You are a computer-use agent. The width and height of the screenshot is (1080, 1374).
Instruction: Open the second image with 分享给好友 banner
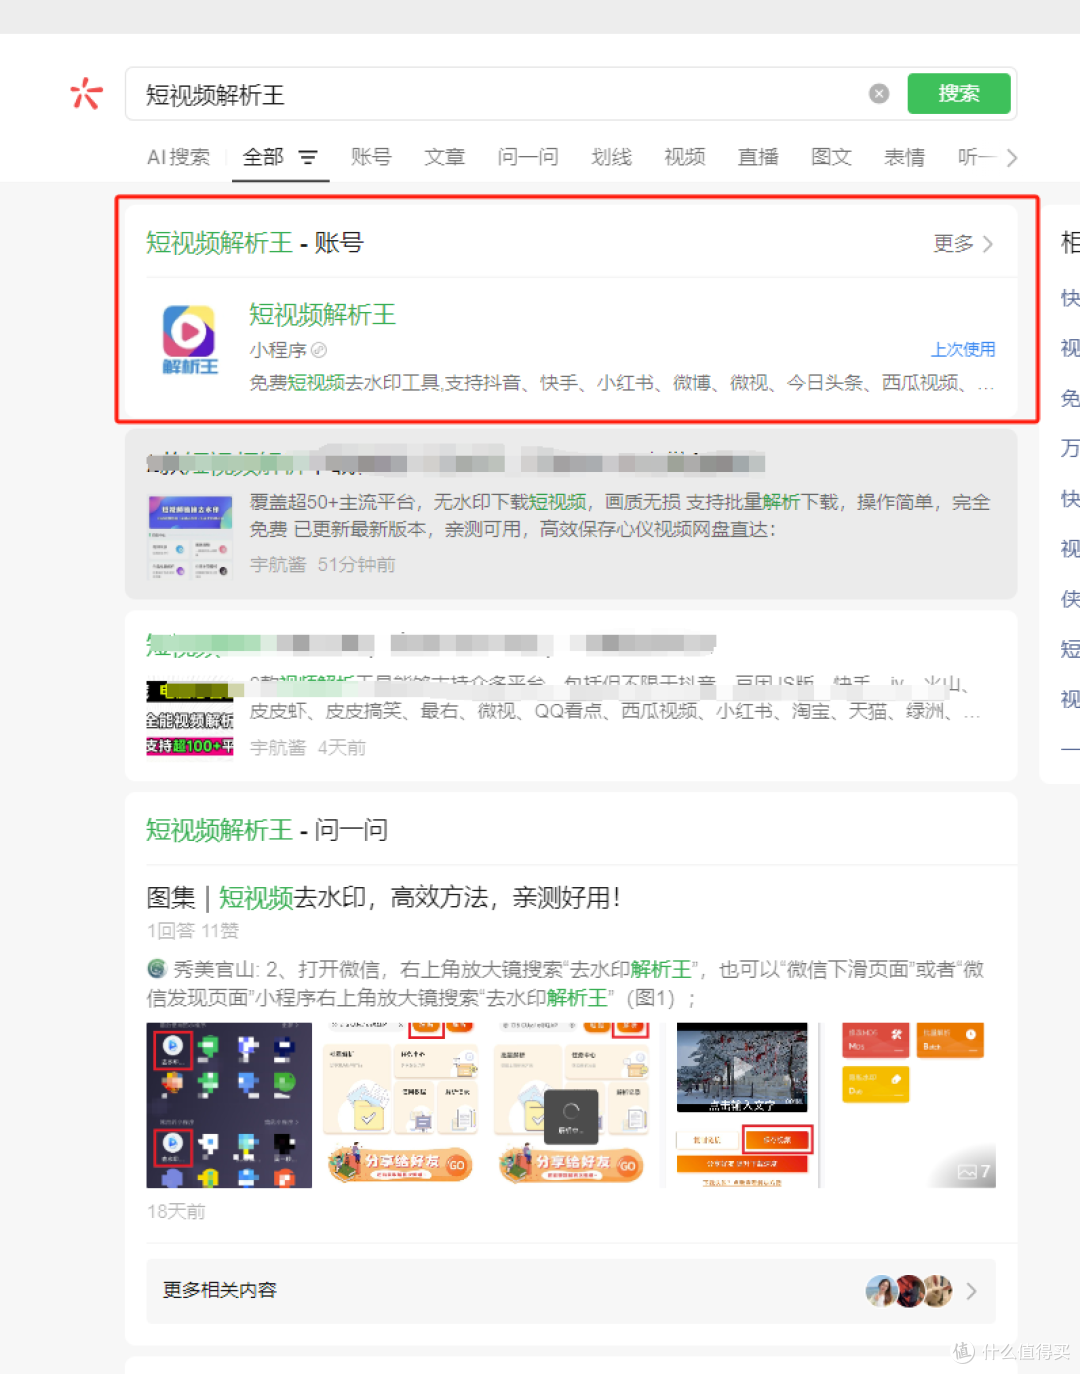[x=400, y=1105]
